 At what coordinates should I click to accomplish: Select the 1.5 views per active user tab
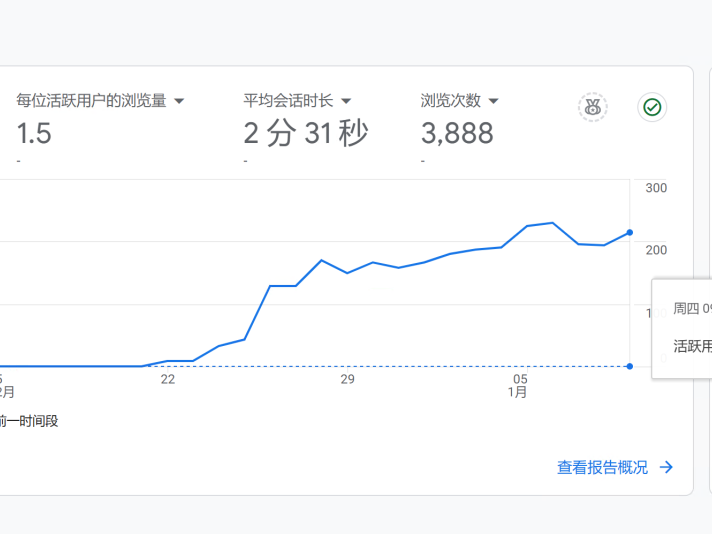(x=34, y=132)
